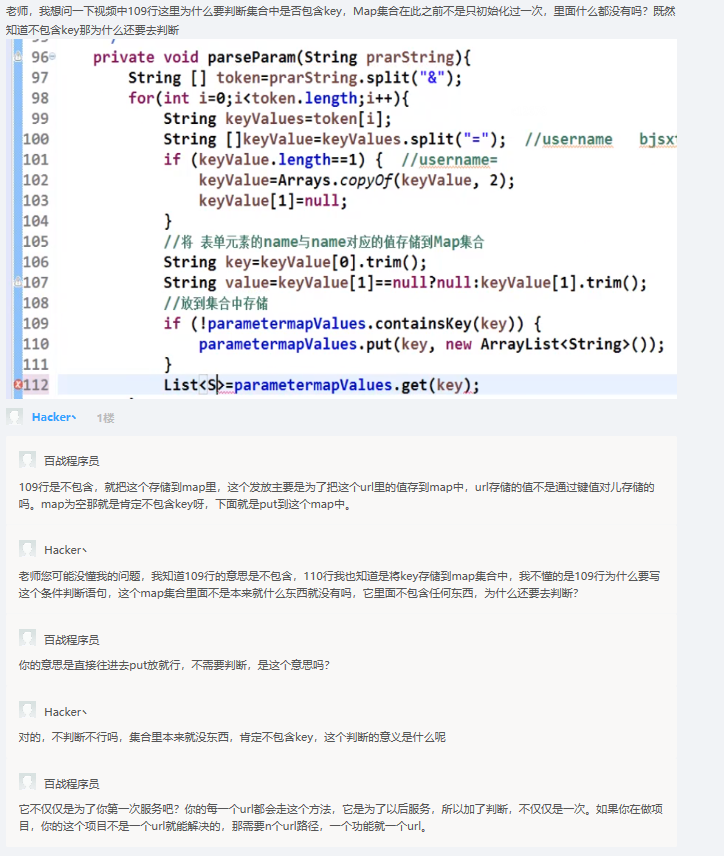This screenshot has height=856, width=724.
Task: Click Hacker丶 name above '老师您可能没懂我的问题'
Action: [65, 550]
